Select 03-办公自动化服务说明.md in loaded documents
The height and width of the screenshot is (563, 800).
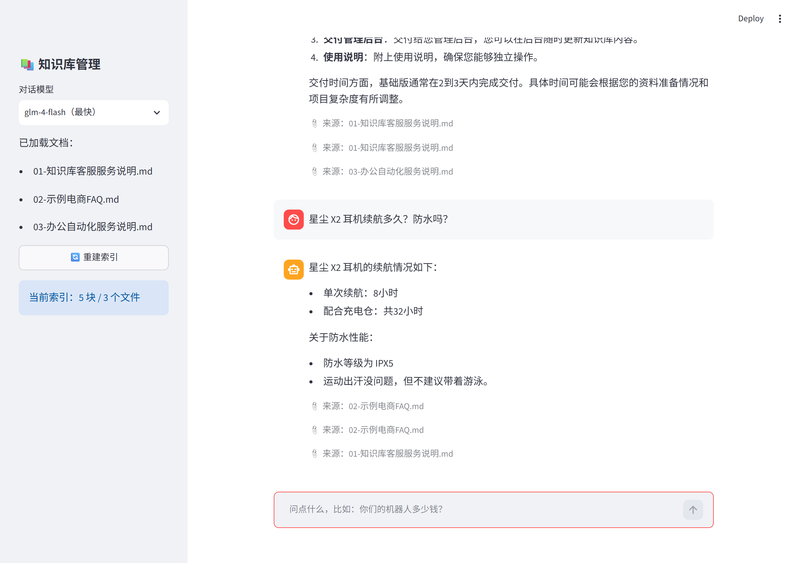[x=93, y=227]
